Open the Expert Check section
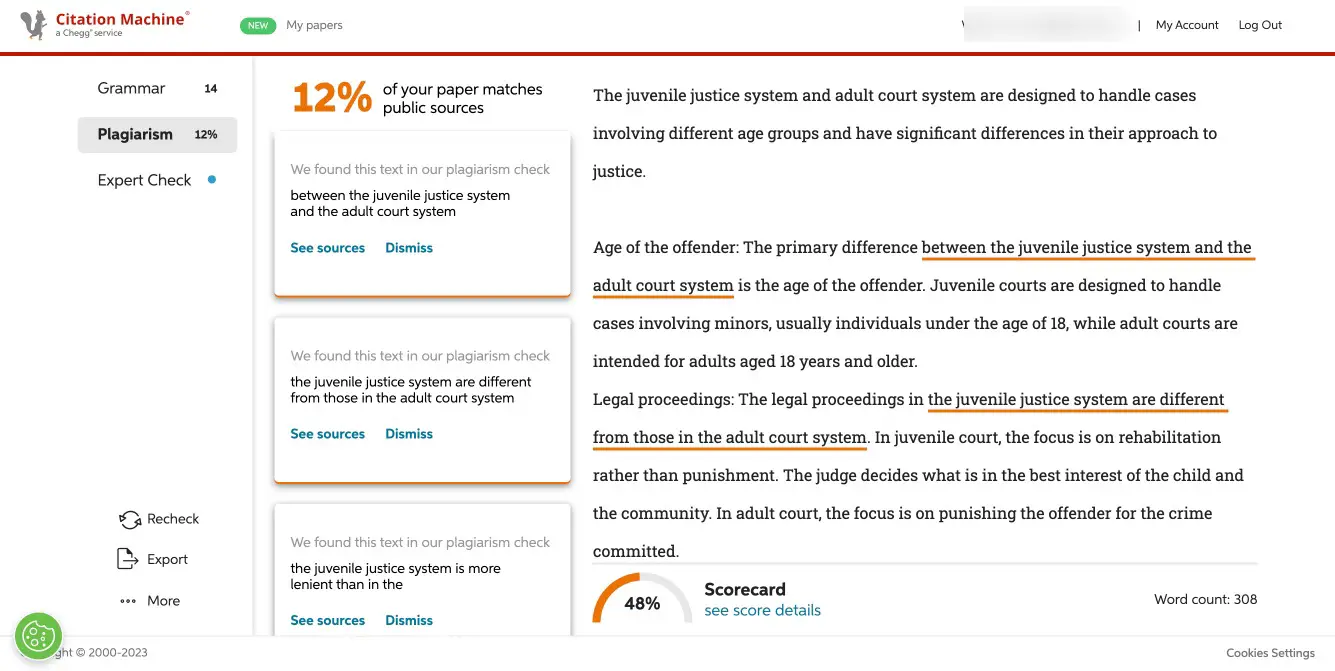The width and height of the screenshot is (1335, 671). click(144, 180)
